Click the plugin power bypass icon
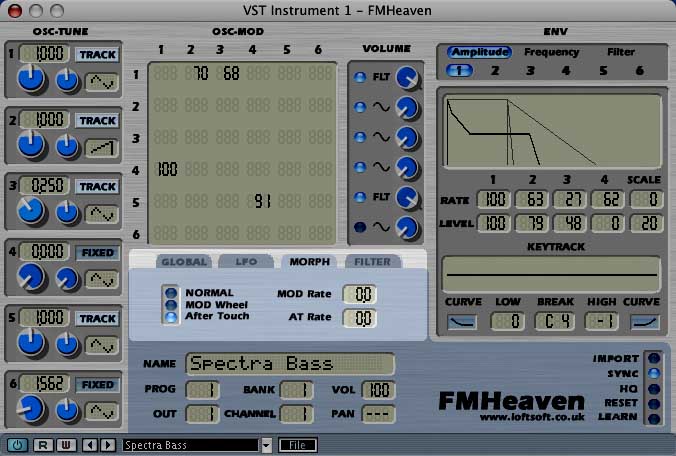 [17, 445]
